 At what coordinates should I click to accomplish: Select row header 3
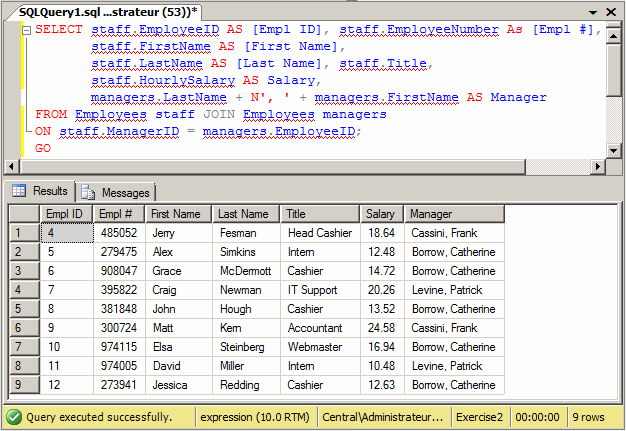(x=24, y=271)
